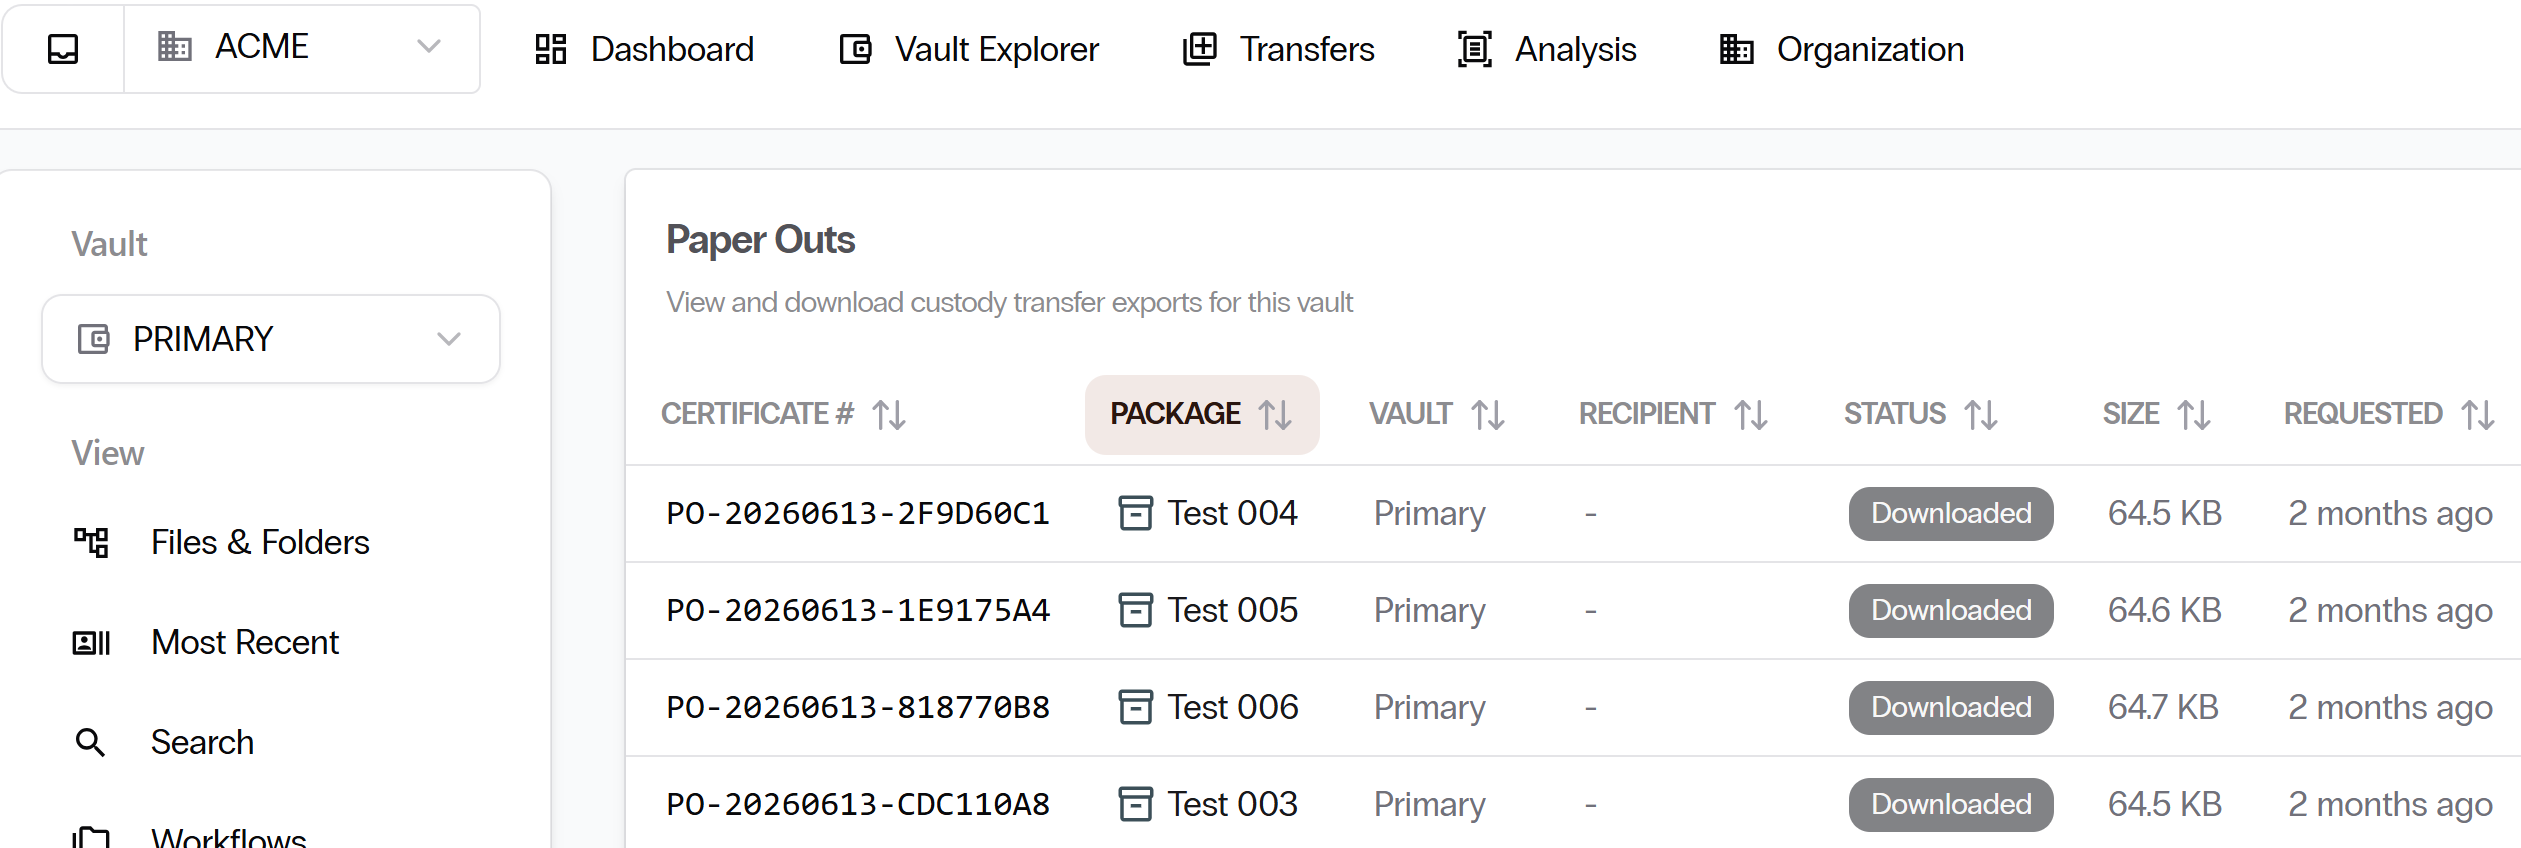Click the Test 004 package archive icon

(1135, 513)
